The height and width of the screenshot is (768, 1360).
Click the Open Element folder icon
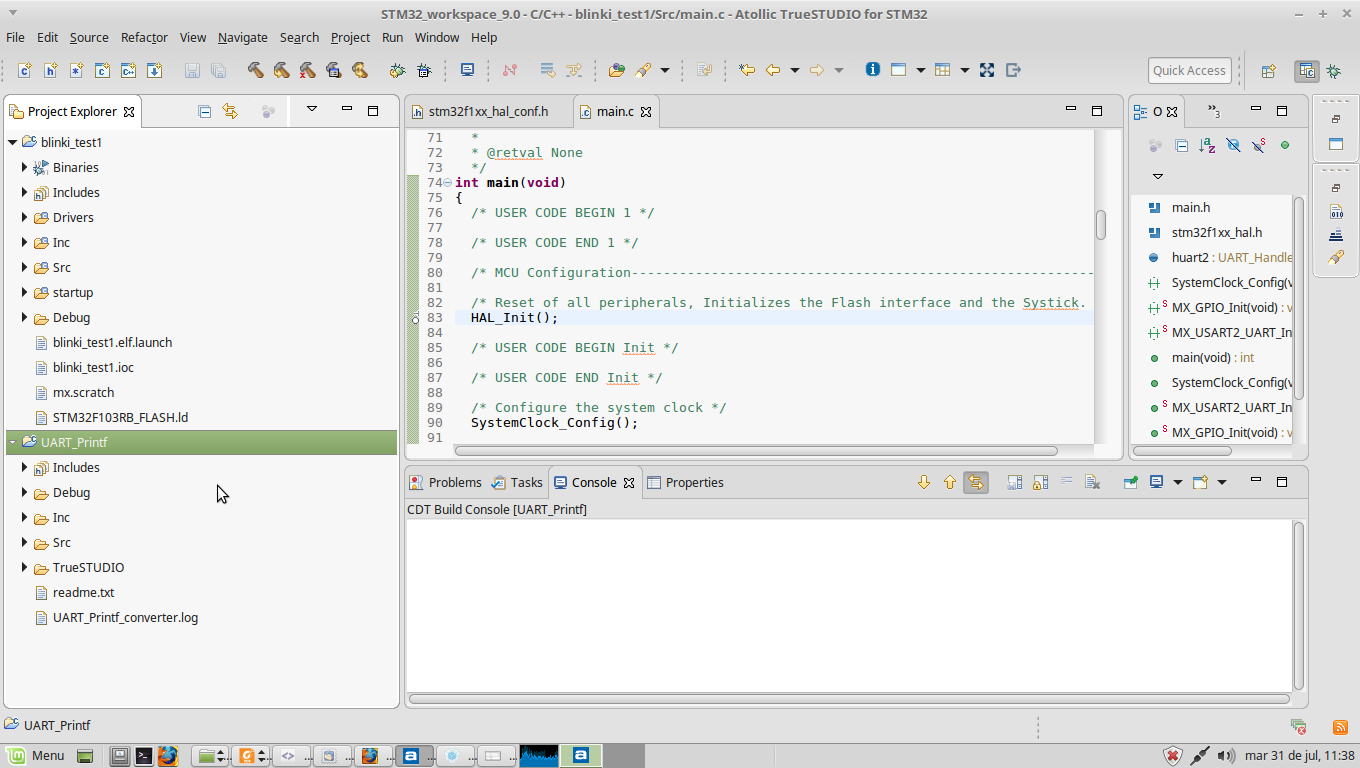(617, 70)
